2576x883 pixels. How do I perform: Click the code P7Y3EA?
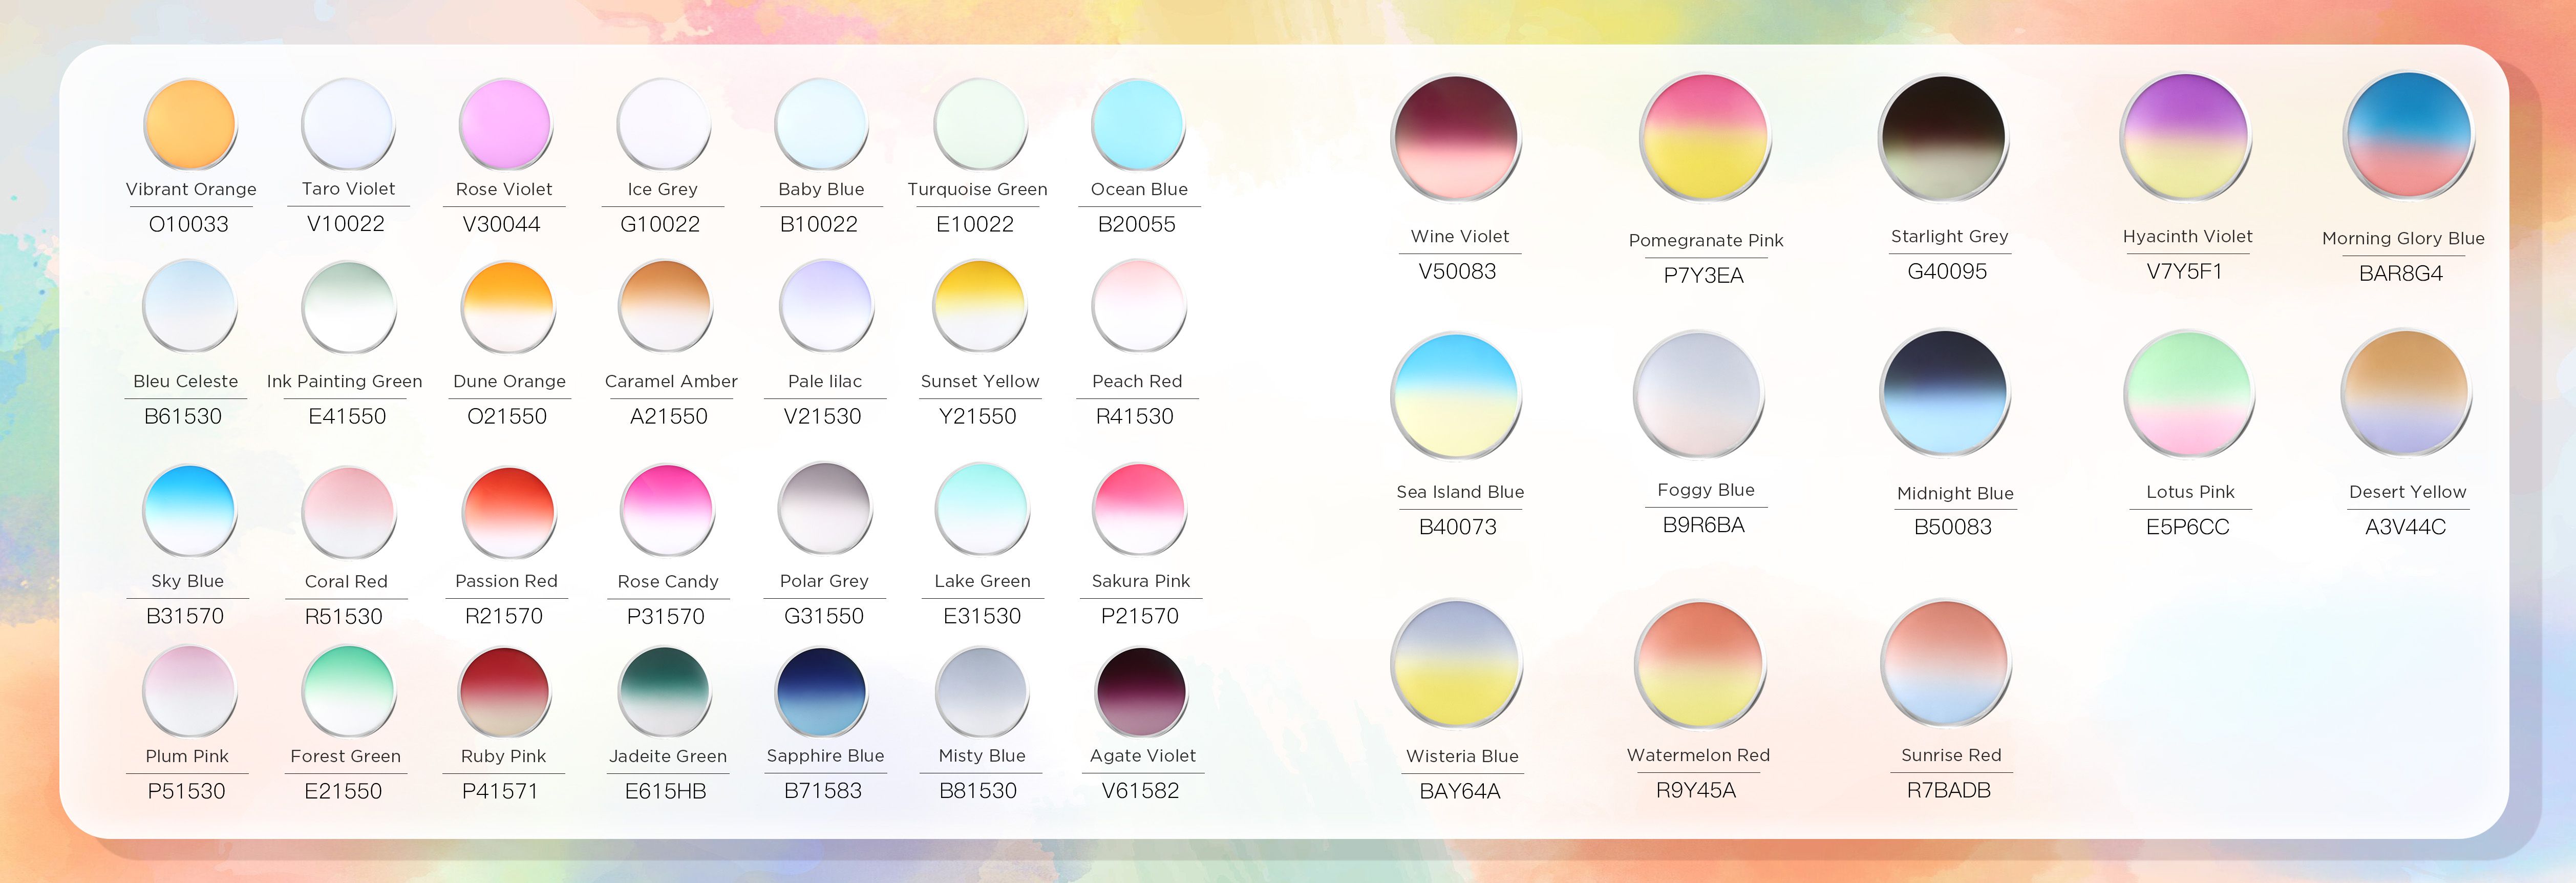coord(1704,275)
